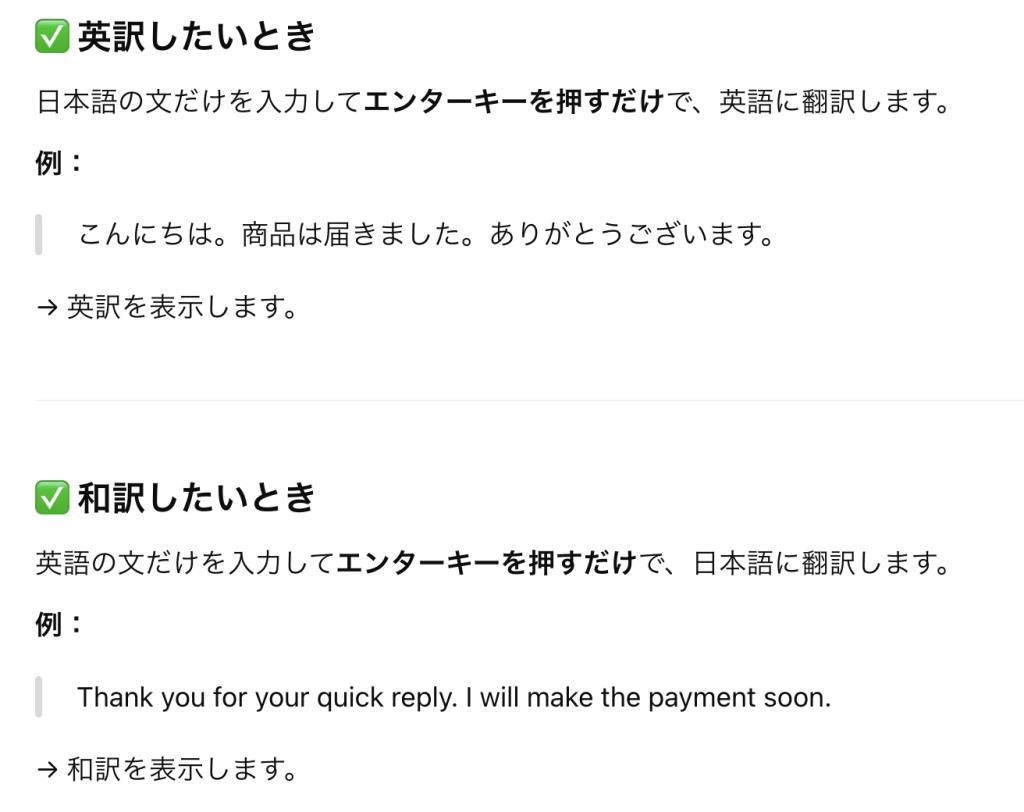This screenshot has width=1024, height=812.
Task: Click the green checkmark beside 和訳したいとき
Action: pos(52,498)
